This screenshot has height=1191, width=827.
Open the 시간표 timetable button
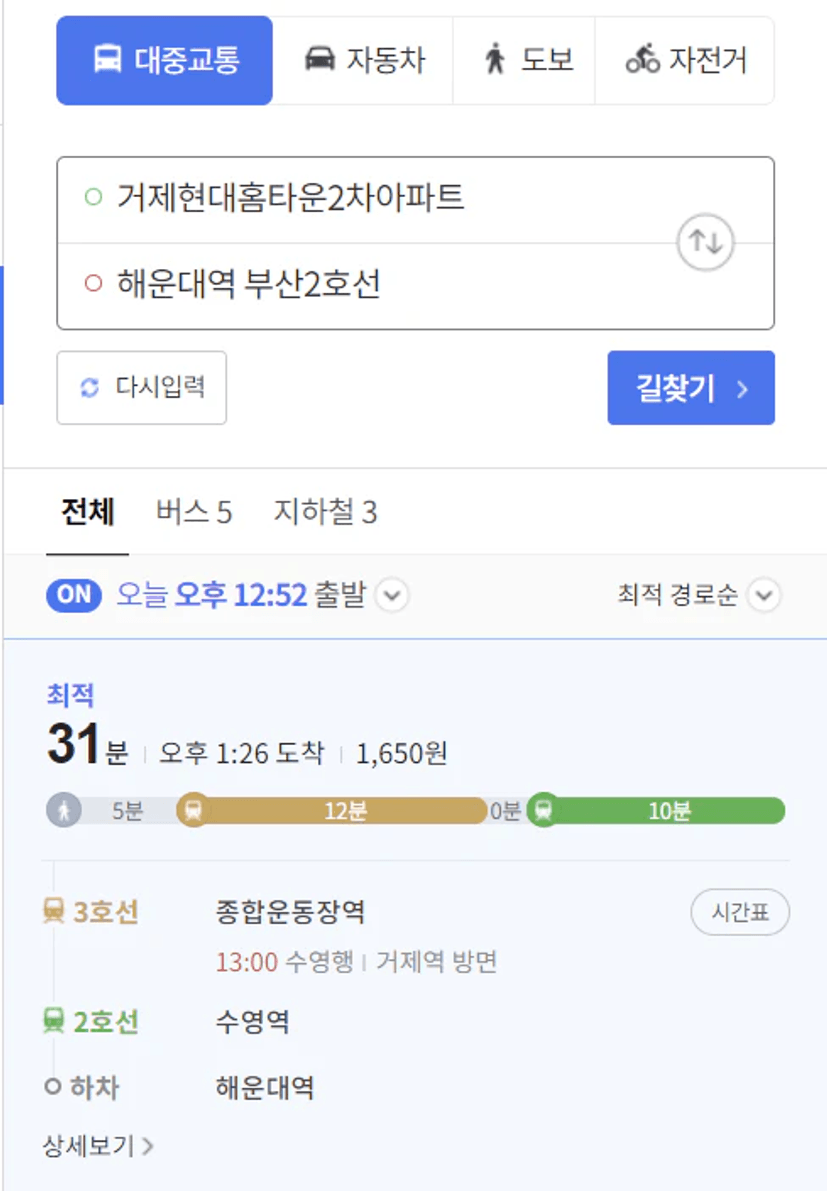point(740,911)
